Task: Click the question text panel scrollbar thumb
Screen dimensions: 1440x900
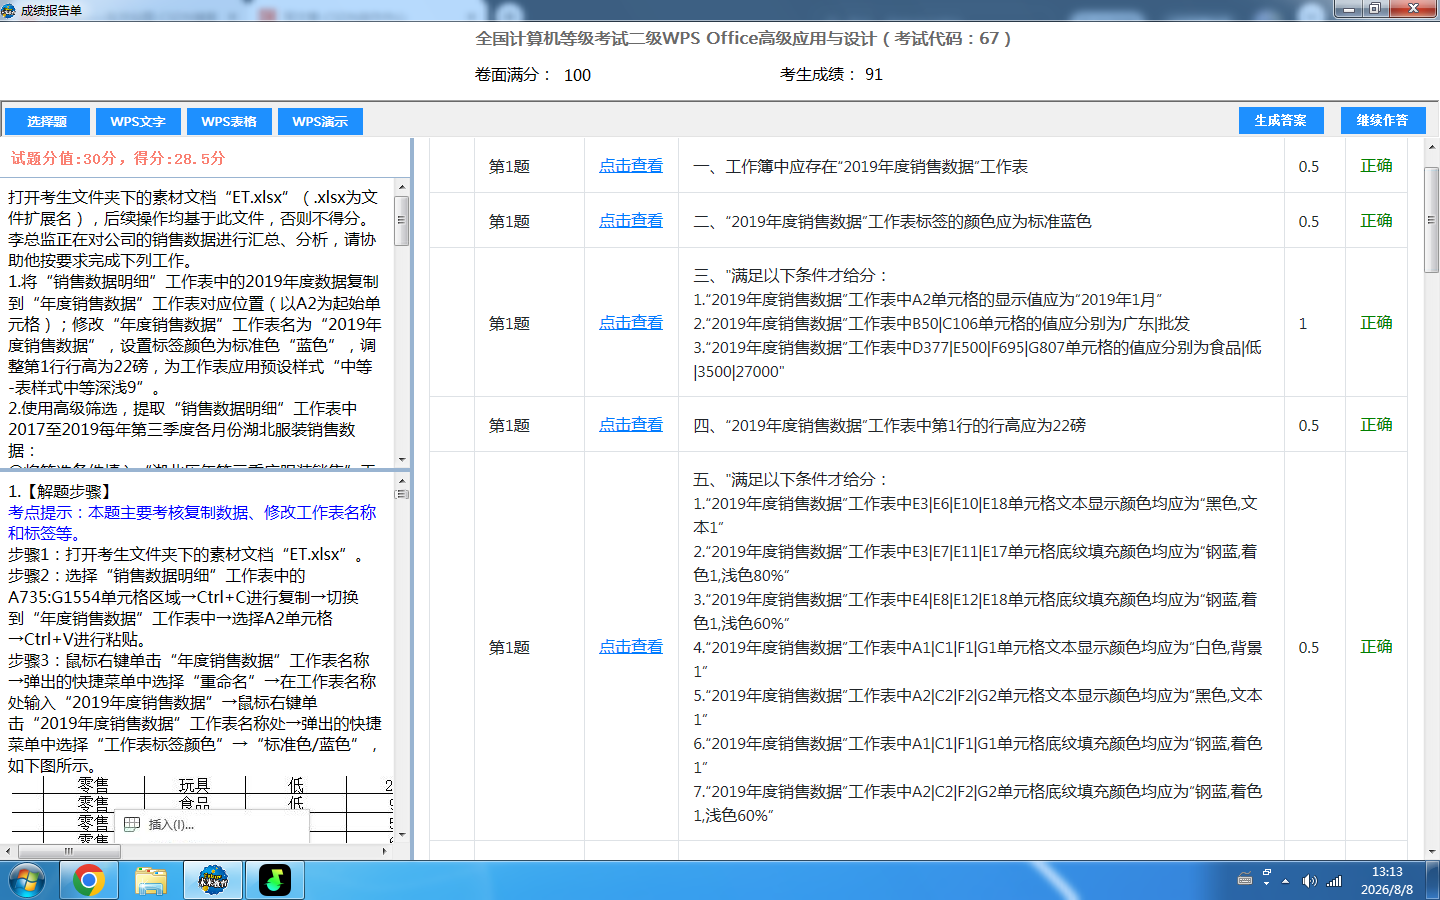Action: pos(402,220)
